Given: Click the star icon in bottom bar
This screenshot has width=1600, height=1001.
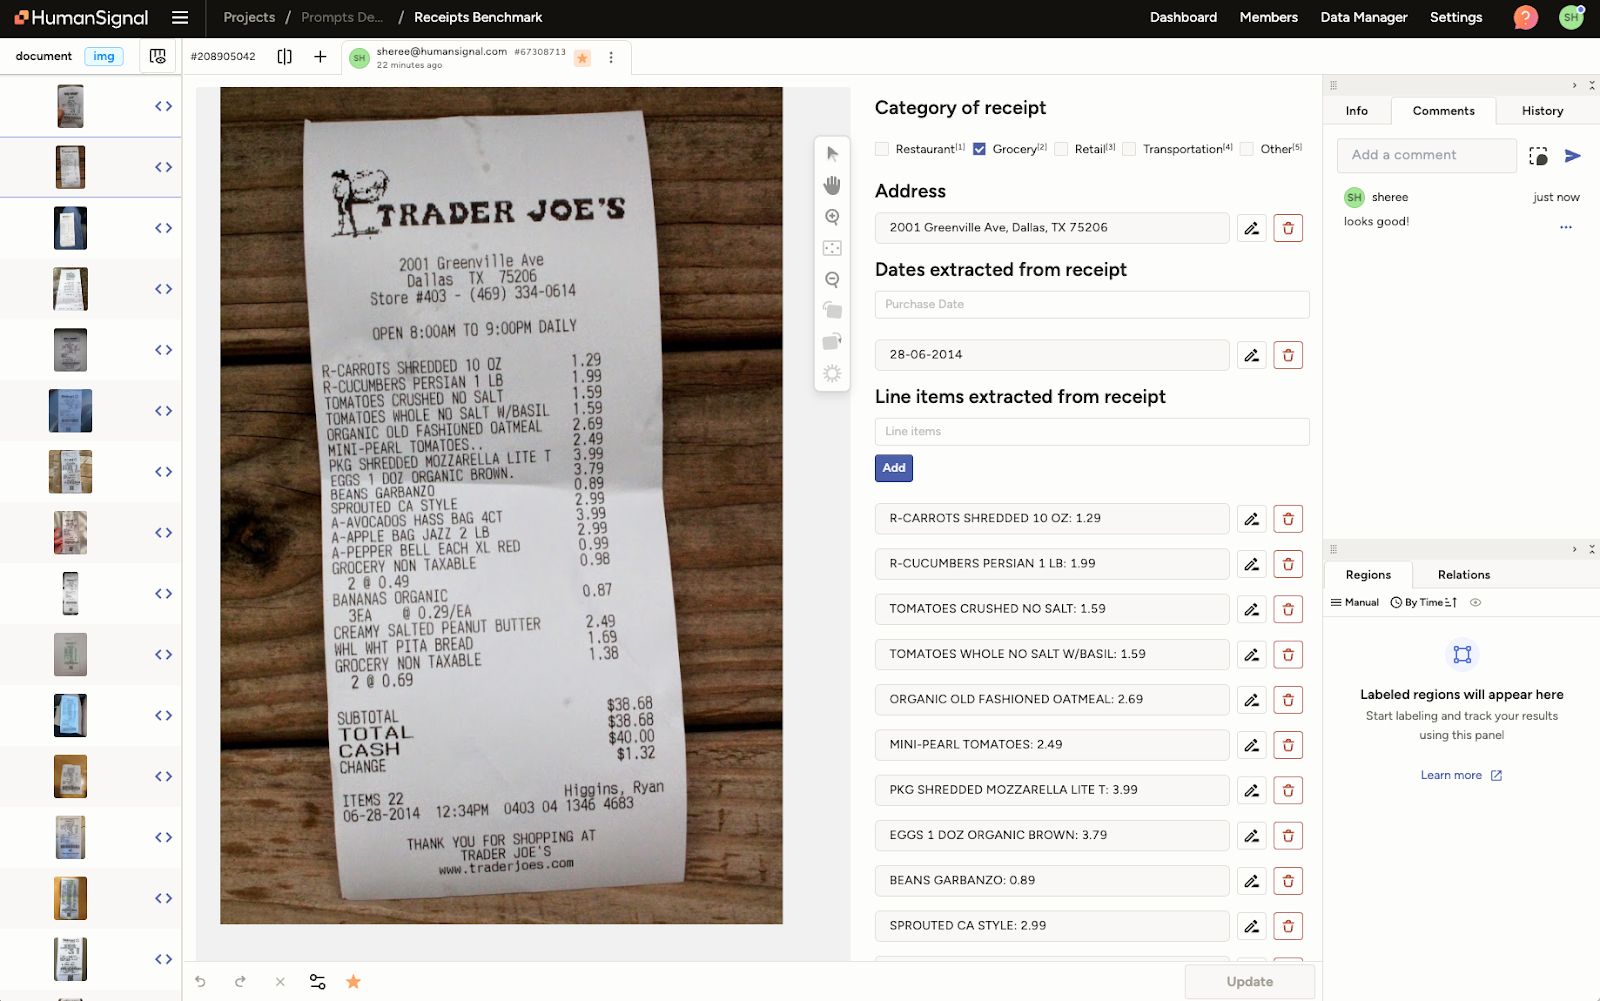Looking at the screenshot, I should [x=353, y=982].
